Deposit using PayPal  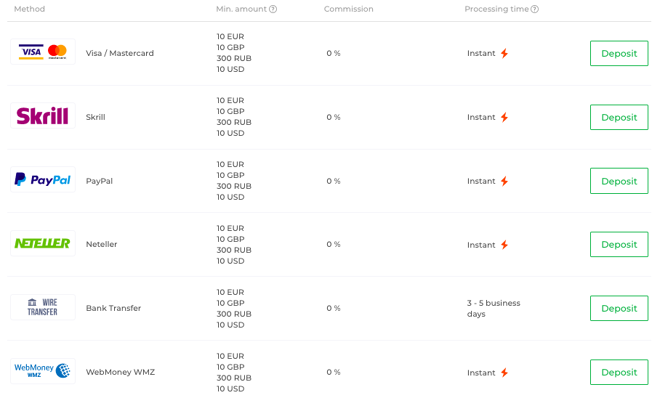pyautogui.click(x=619, y=181)
